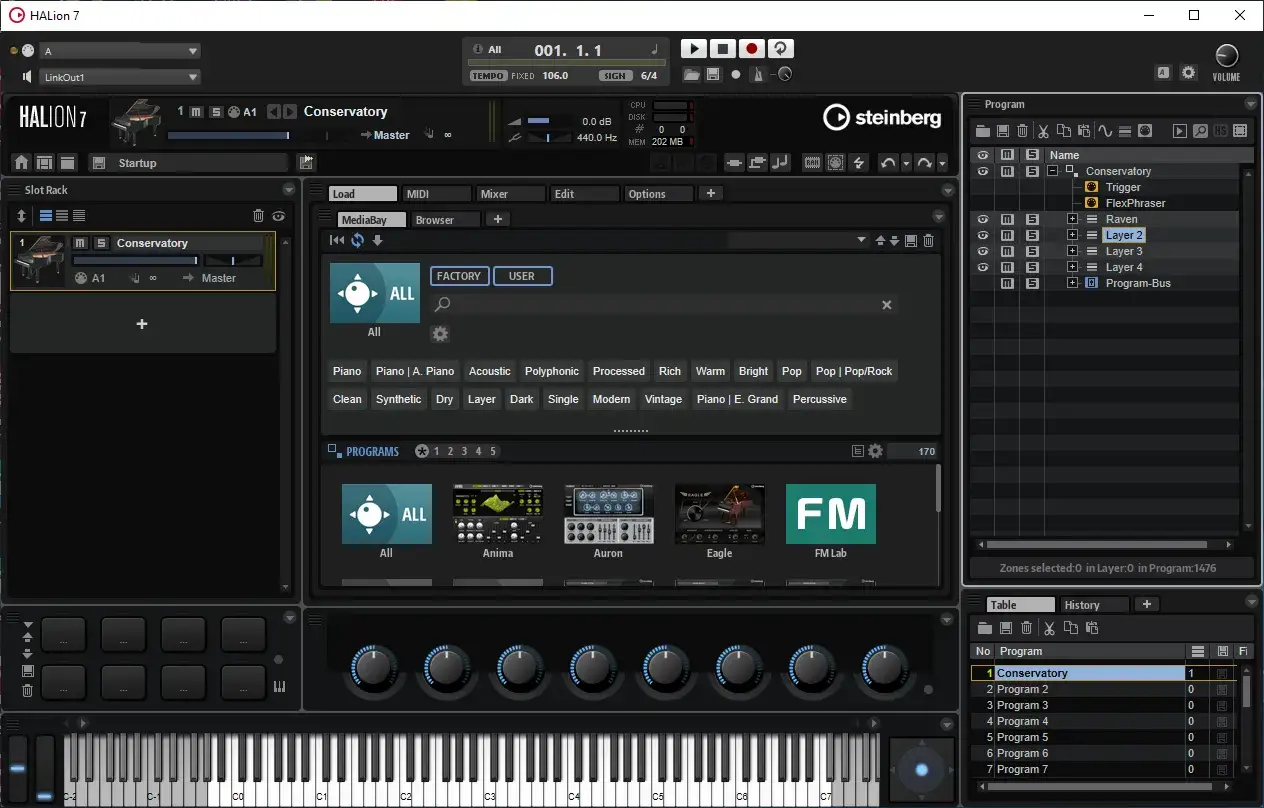Viewport: 1264px width, 808px height.
Task: Click the Stop transport button
Action: pyautogui.click(x=722, y=48)
